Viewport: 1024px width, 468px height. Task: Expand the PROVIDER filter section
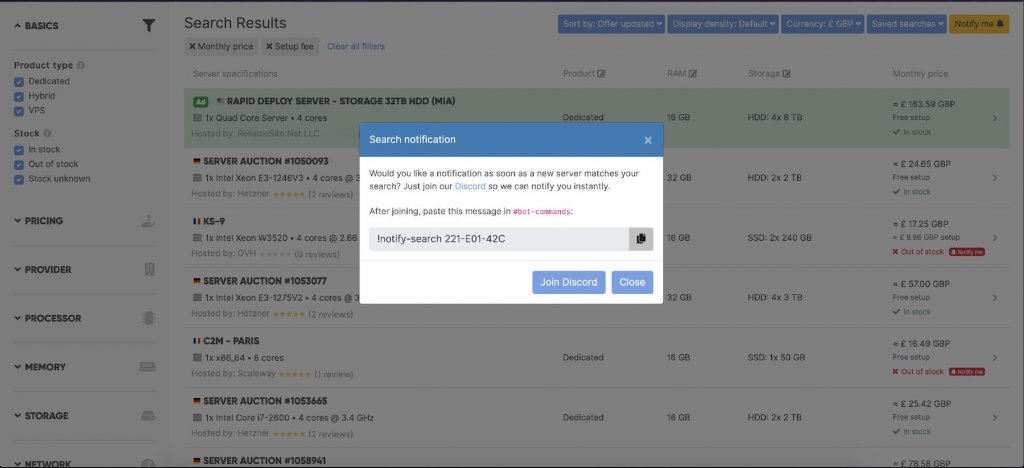coord(43,270)
